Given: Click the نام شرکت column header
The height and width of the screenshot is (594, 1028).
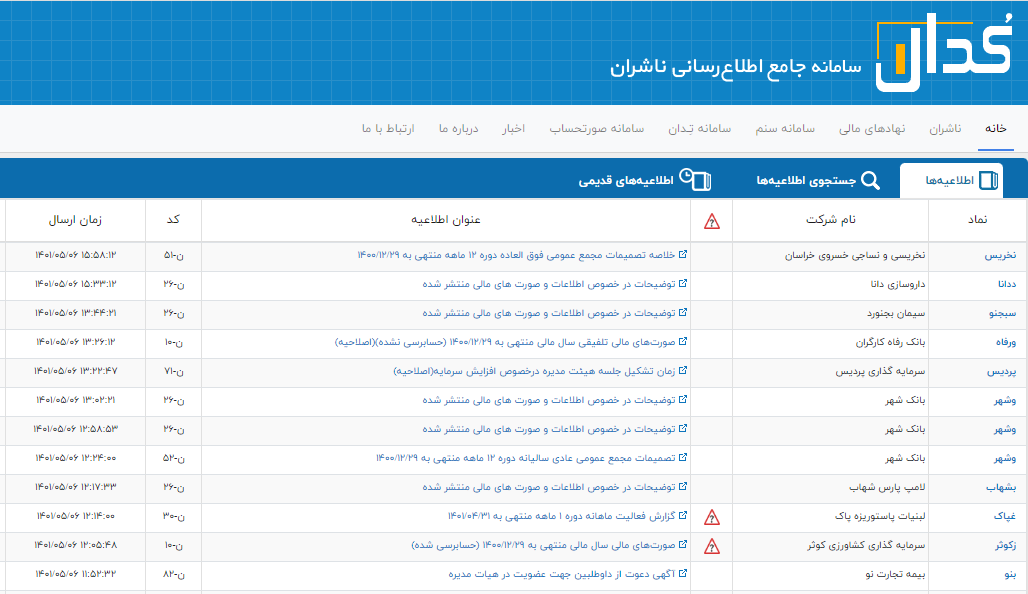Looking at the screenshot, I should (831, 220).
